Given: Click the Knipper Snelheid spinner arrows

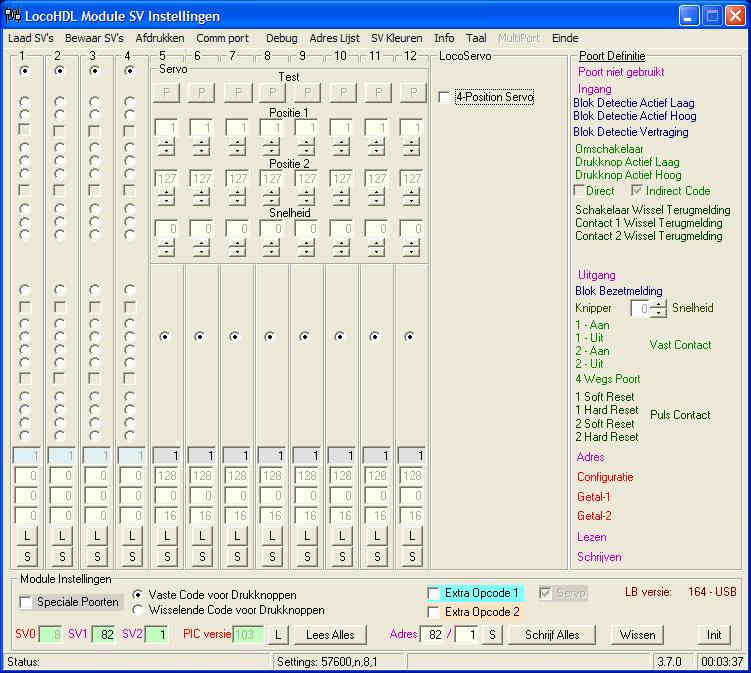Looking at the screenshot, I should click(x=660, y=308).
